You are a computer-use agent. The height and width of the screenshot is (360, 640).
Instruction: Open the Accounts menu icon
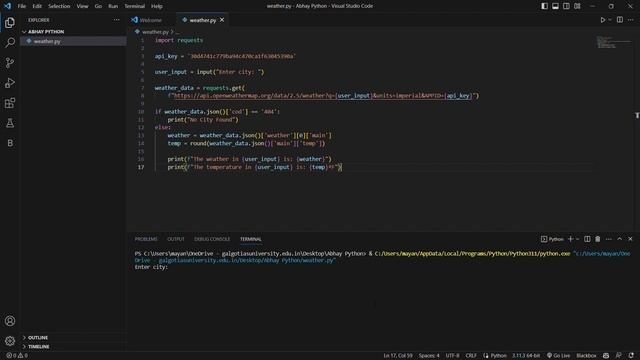point(10,321)
